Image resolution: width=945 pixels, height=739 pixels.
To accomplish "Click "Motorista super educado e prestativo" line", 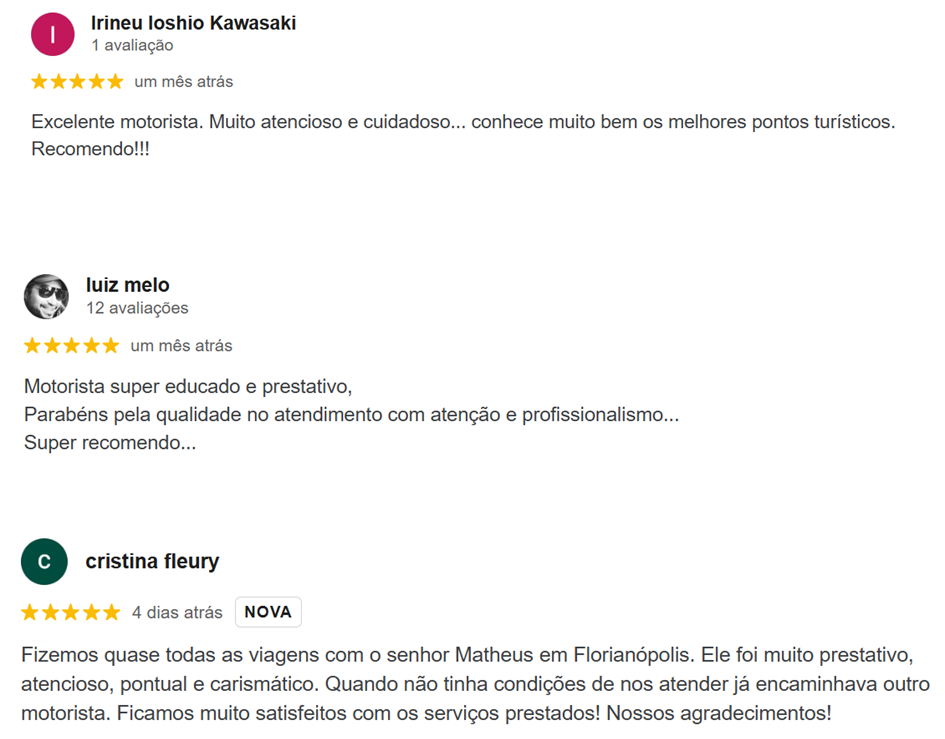I will [188, 386].
